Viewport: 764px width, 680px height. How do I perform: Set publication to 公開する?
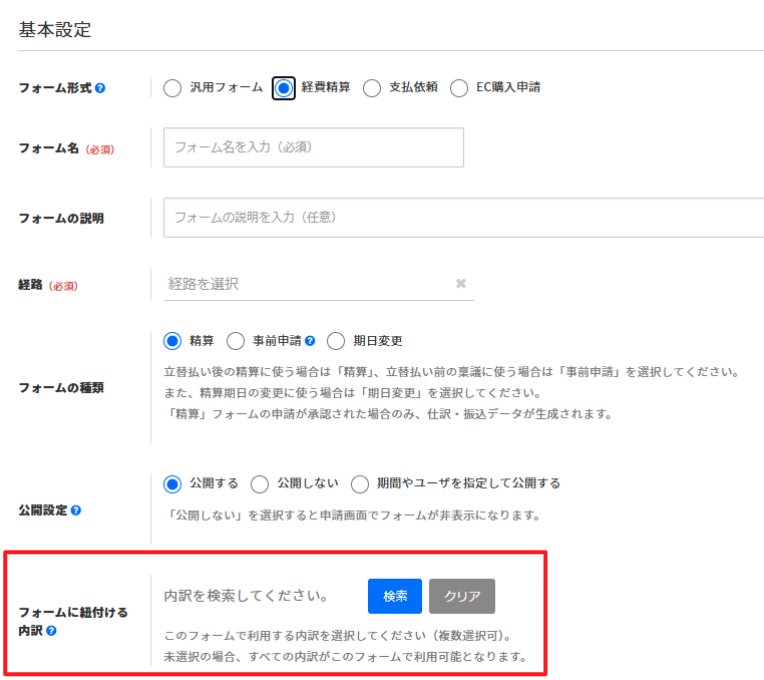pos(172,484)
